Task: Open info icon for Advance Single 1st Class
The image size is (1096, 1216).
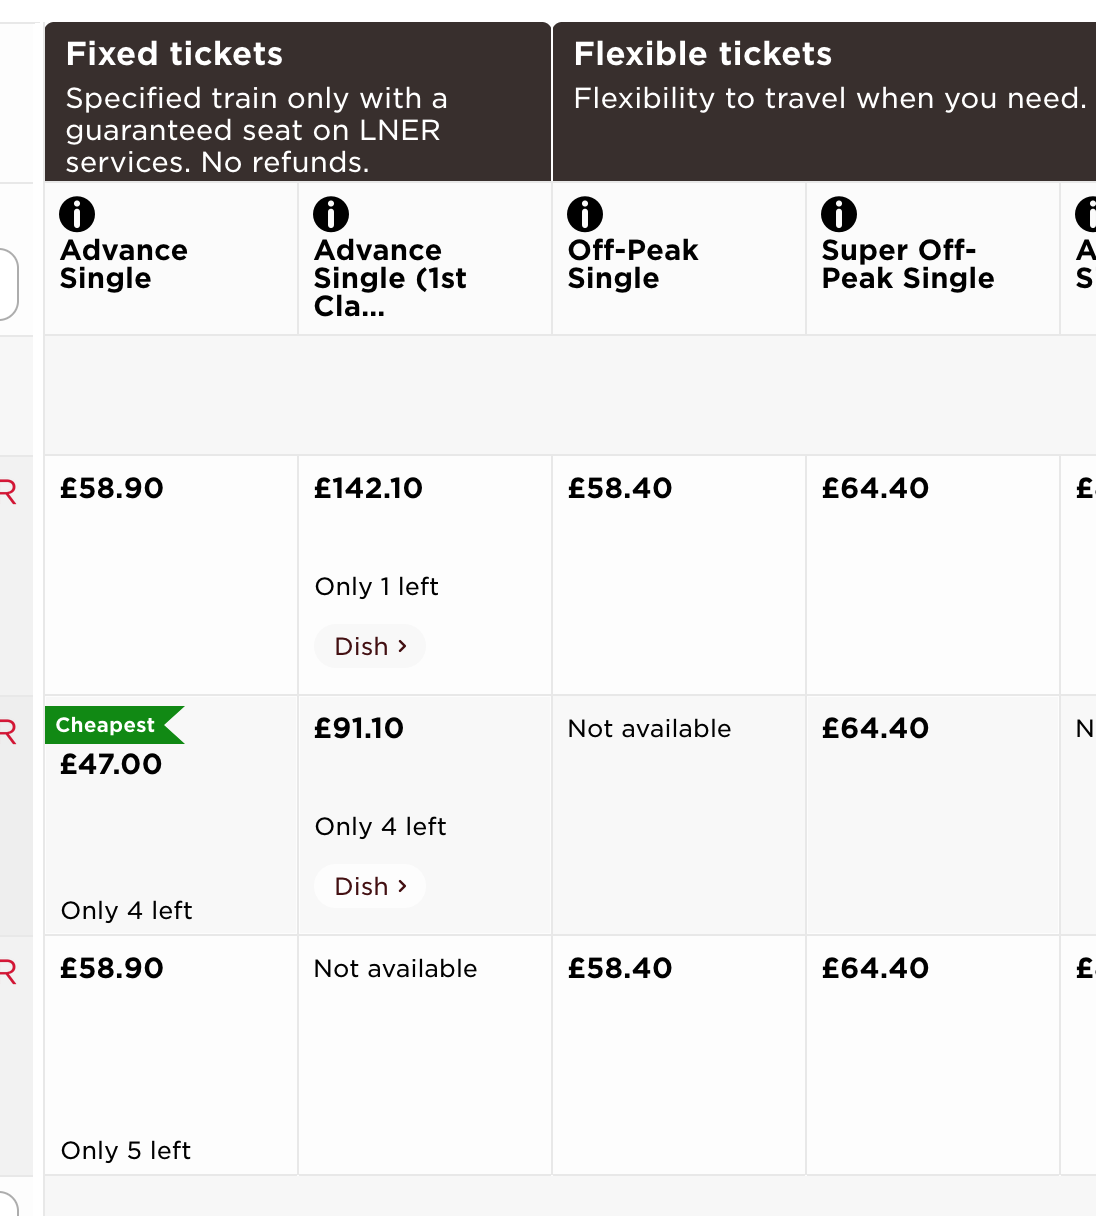Action: [331, 214]
